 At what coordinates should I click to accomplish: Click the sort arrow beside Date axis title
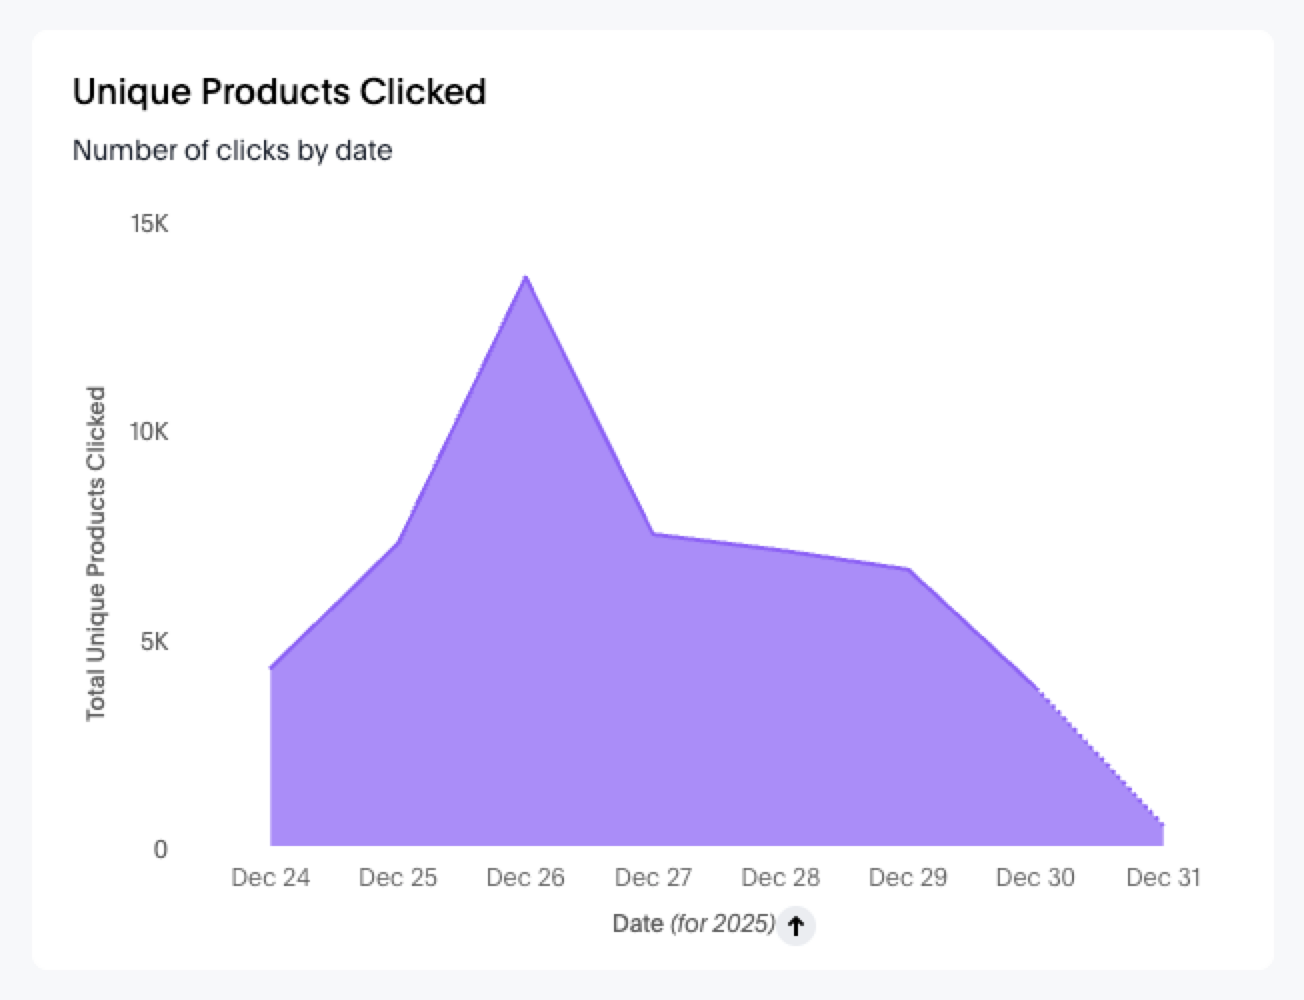click(796, 925)
